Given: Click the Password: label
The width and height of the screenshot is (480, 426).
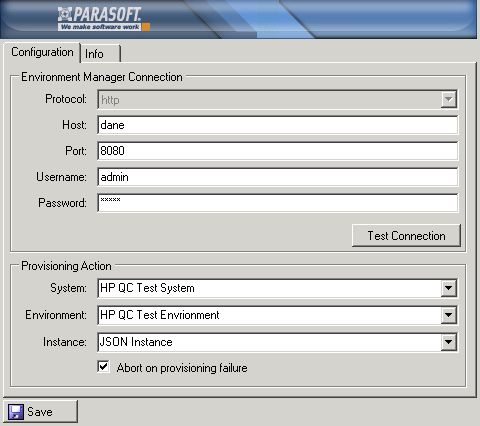Looking at the screenshot, I should coord(62,203).
